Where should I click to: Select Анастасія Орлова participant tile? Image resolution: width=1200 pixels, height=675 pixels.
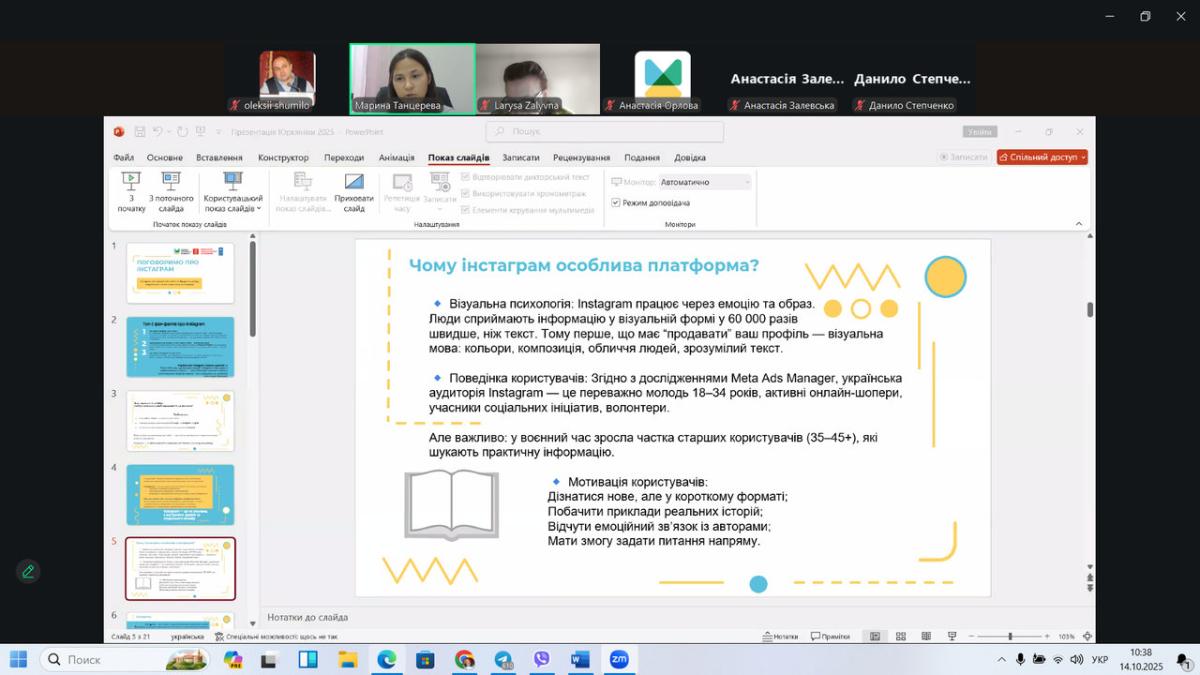[x=662, y=80]
